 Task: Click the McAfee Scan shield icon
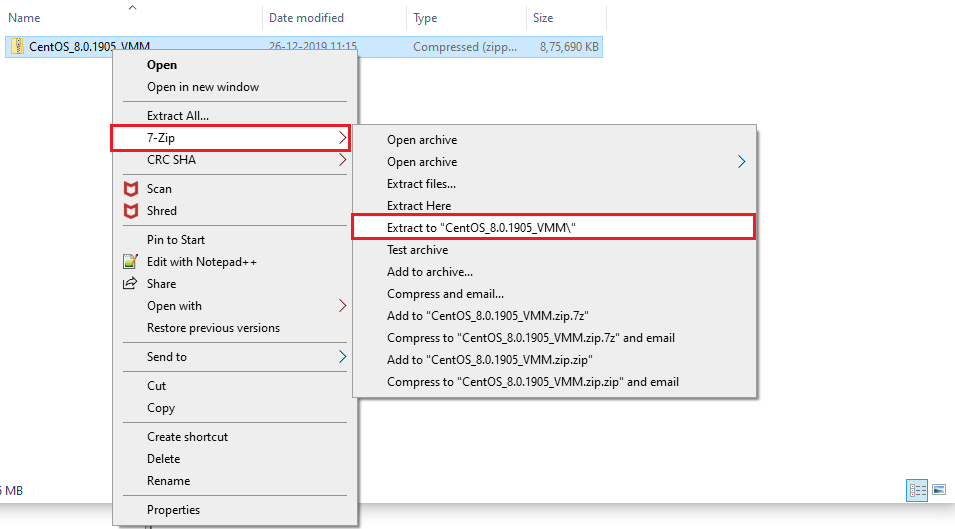coord(130,189)
